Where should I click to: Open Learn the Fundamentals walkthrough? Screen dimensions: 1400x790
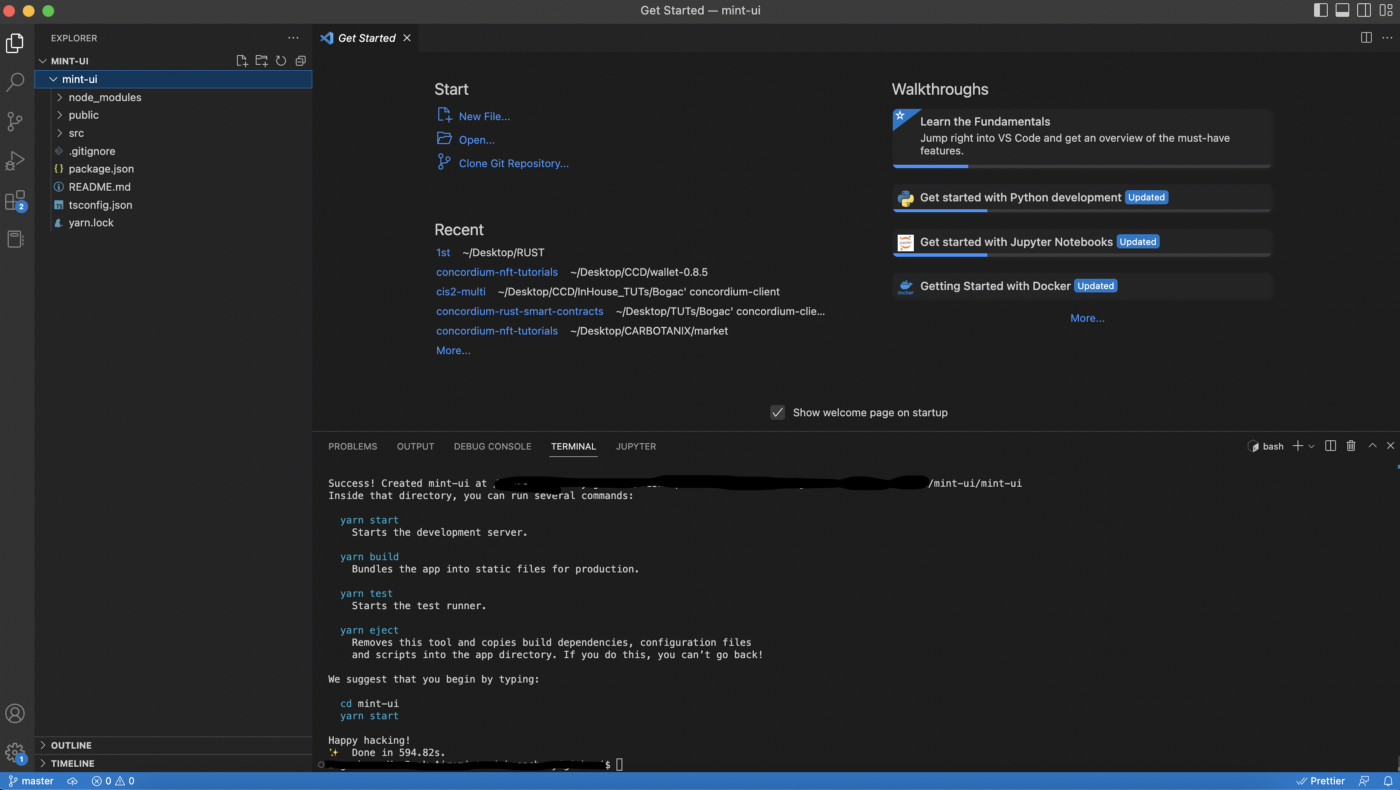tap(1082, 138)
